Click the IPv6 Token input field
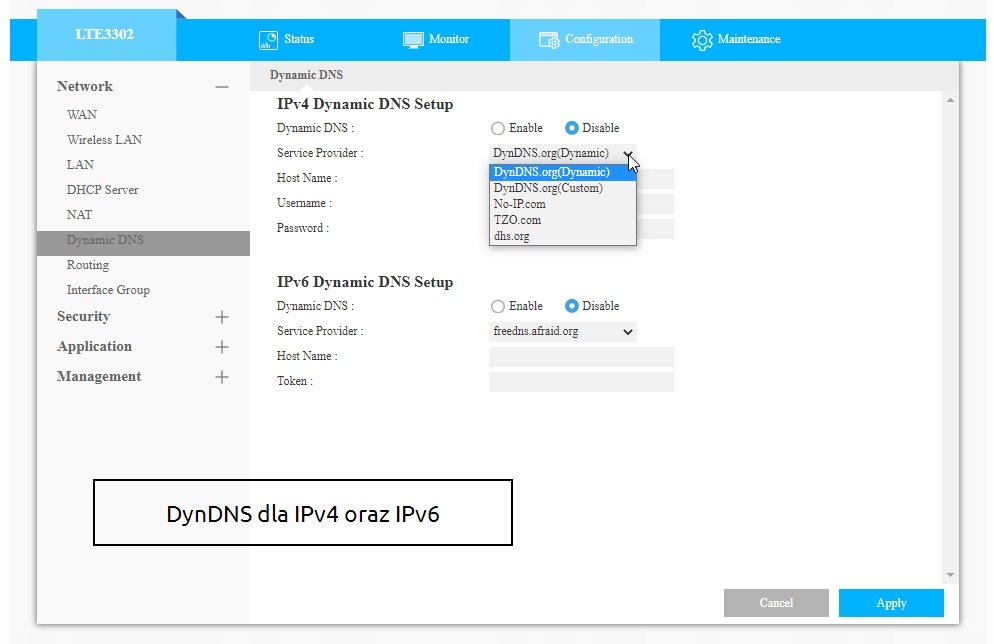The height and width of the screenshot is (644, 994). tap(581, 382)
